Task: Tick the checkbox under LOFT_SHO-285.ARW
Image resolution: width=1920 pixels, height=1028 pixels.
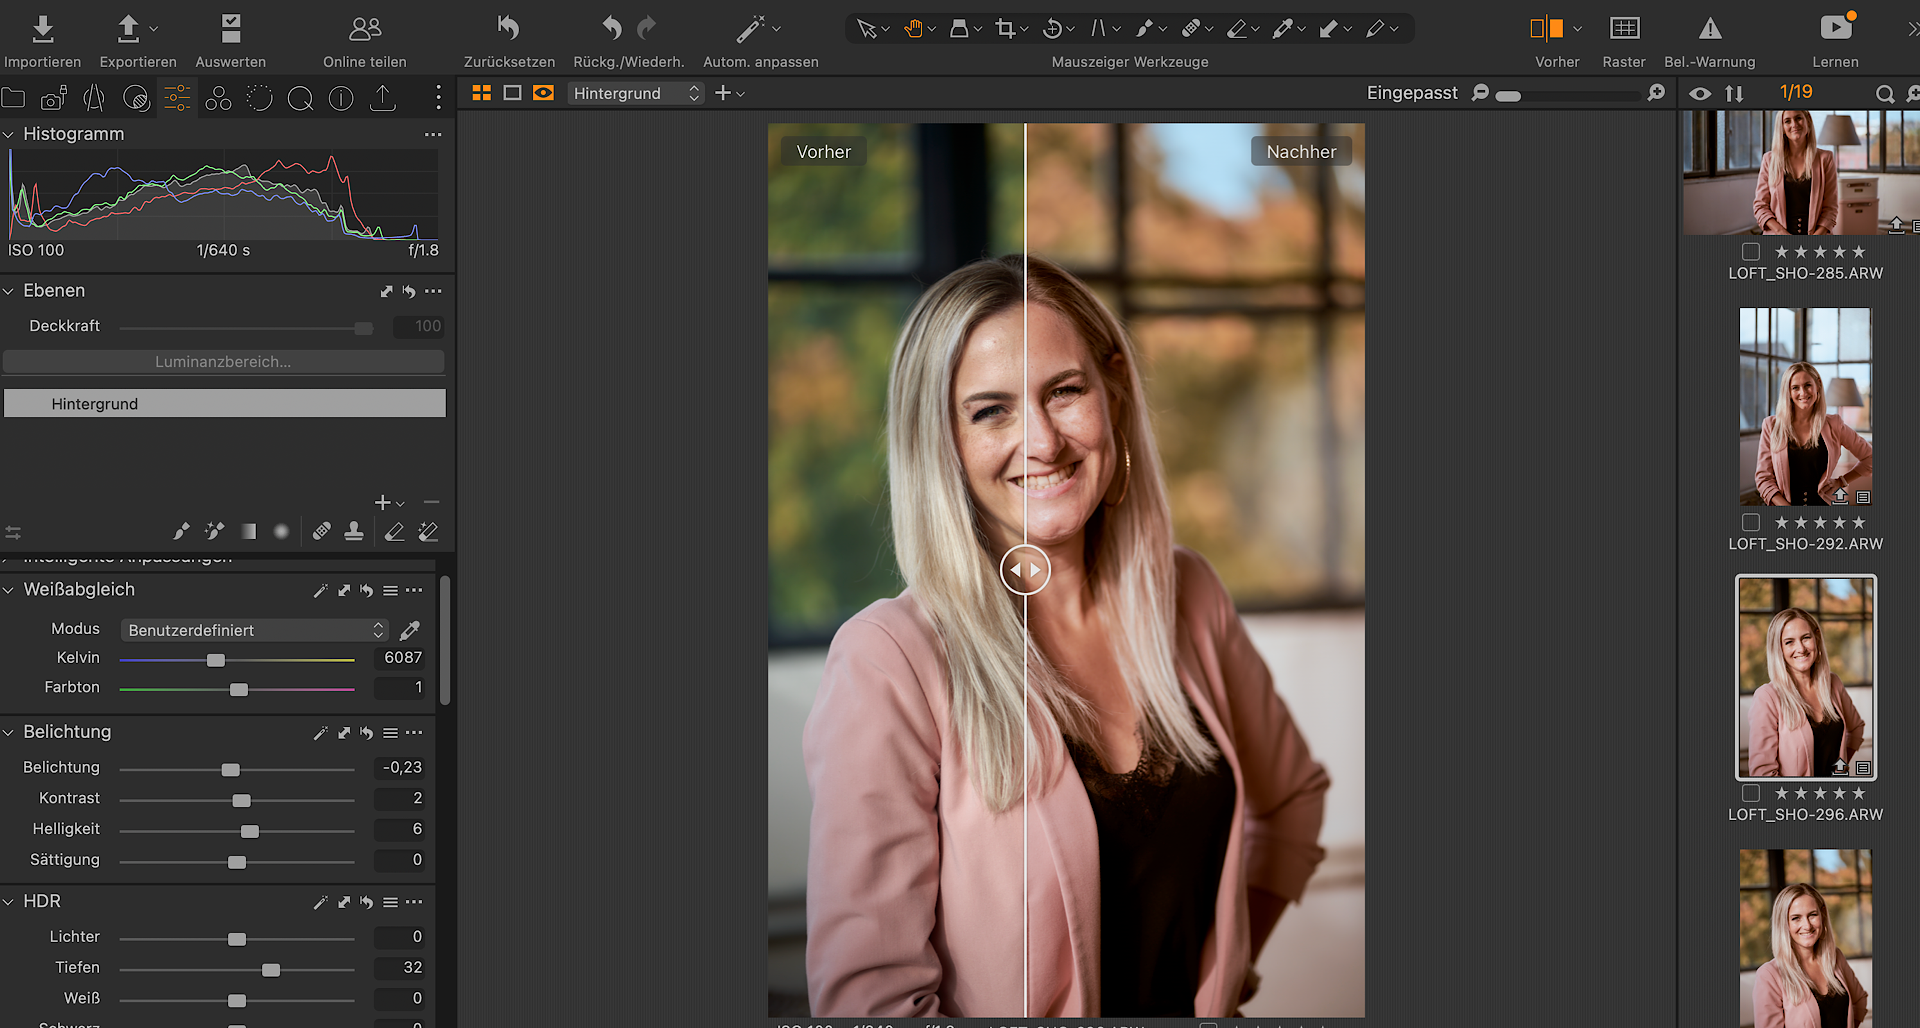Action: pos(1751,252)
